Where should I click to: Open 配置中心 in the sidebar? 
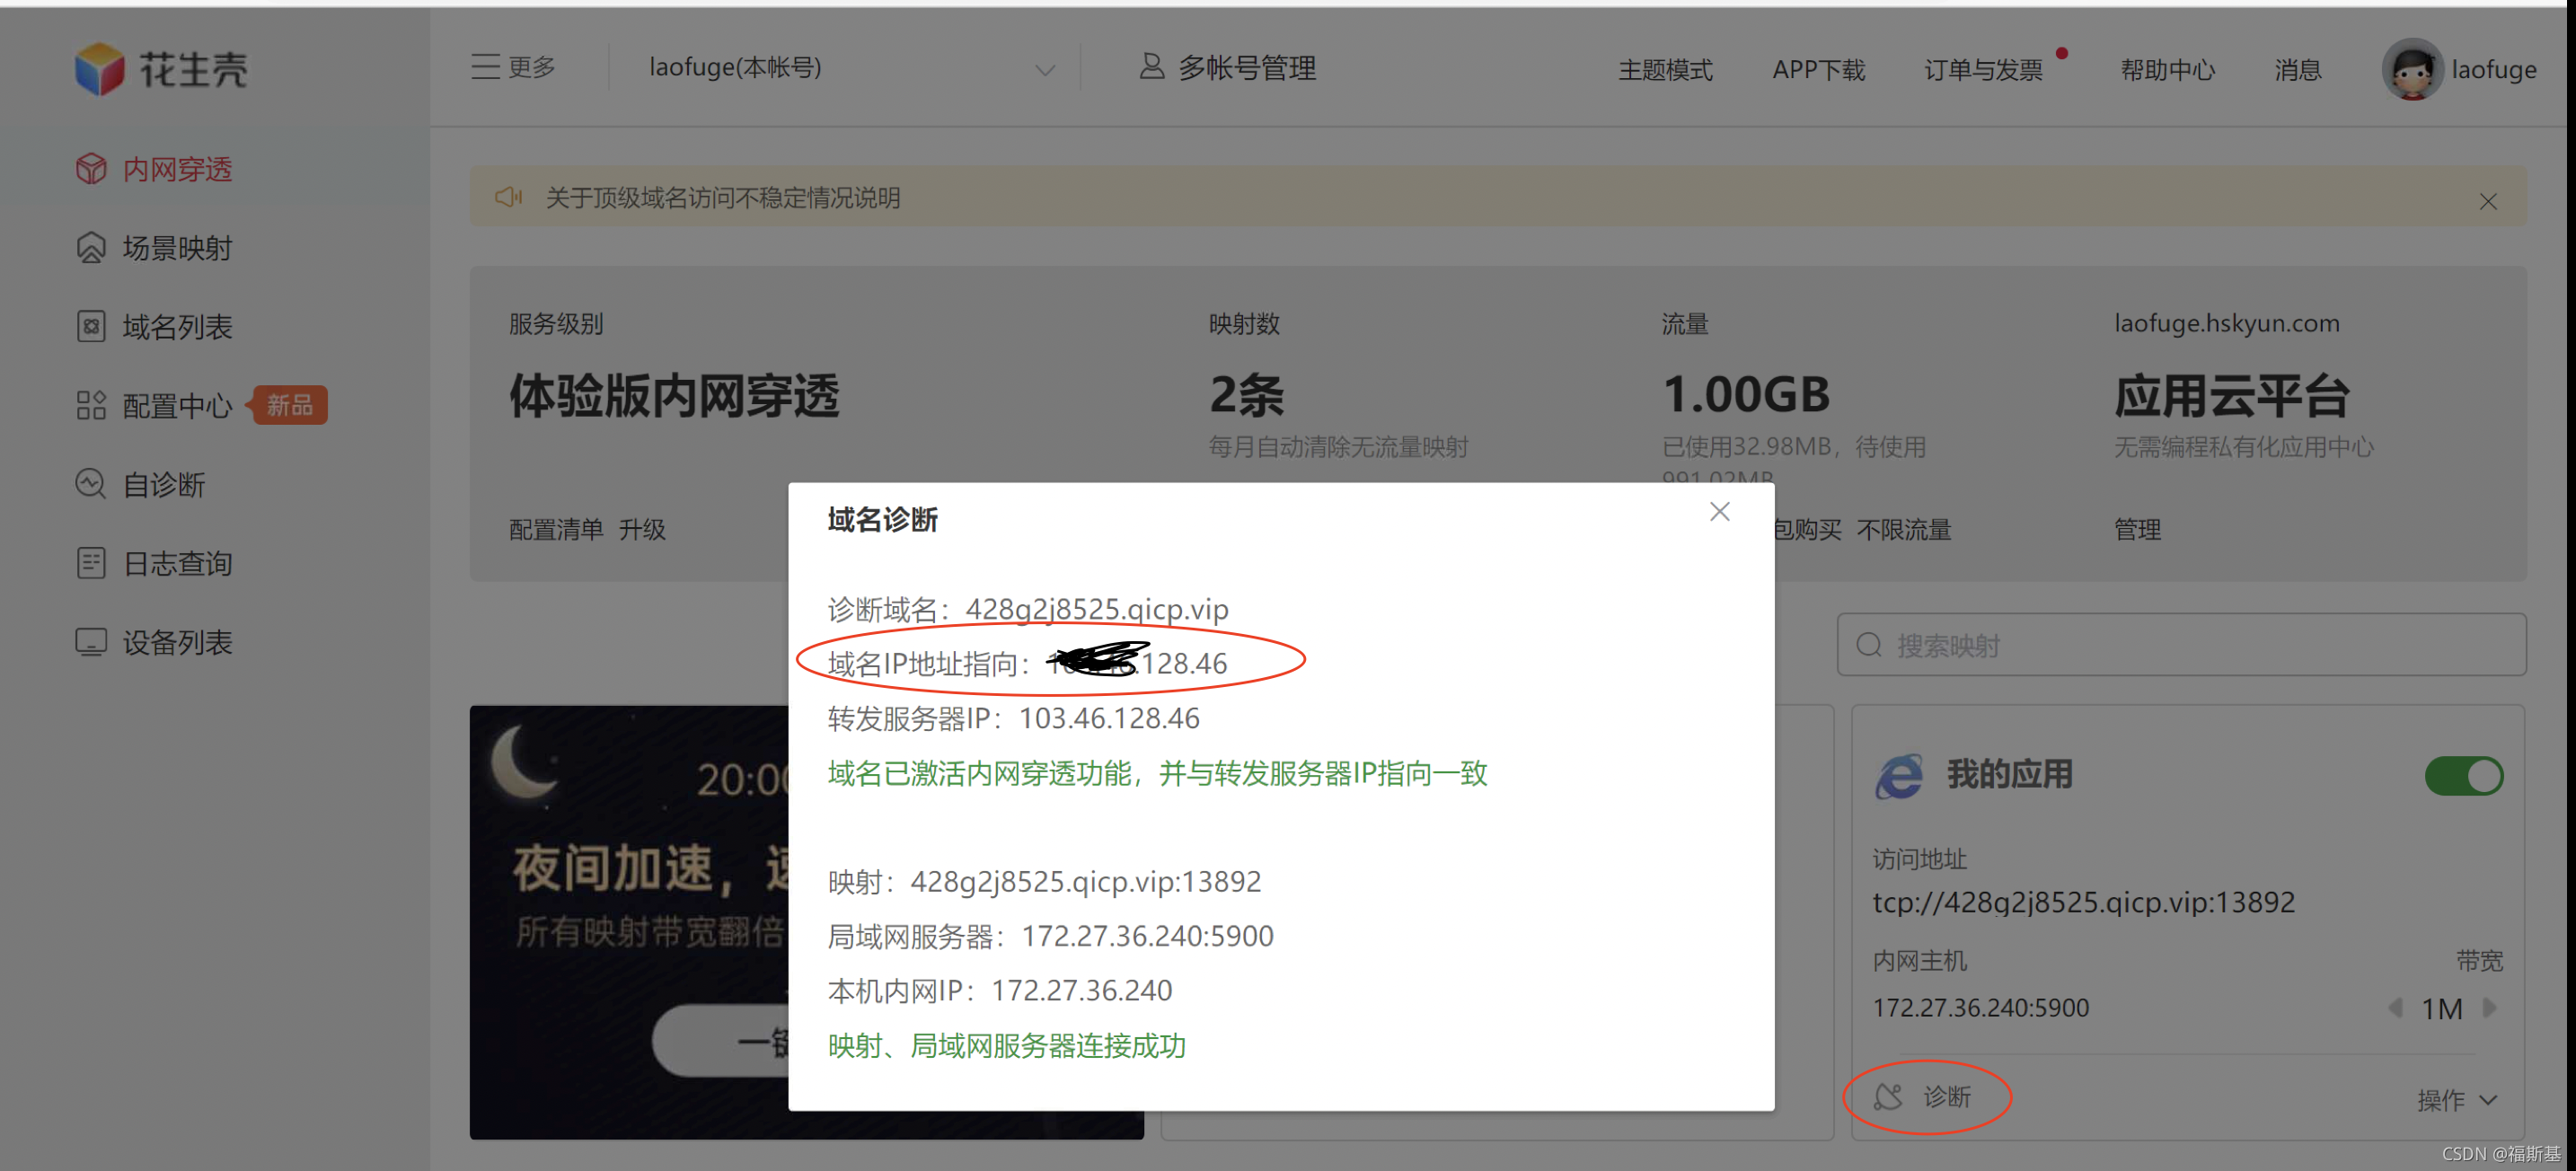pos(154,406)
